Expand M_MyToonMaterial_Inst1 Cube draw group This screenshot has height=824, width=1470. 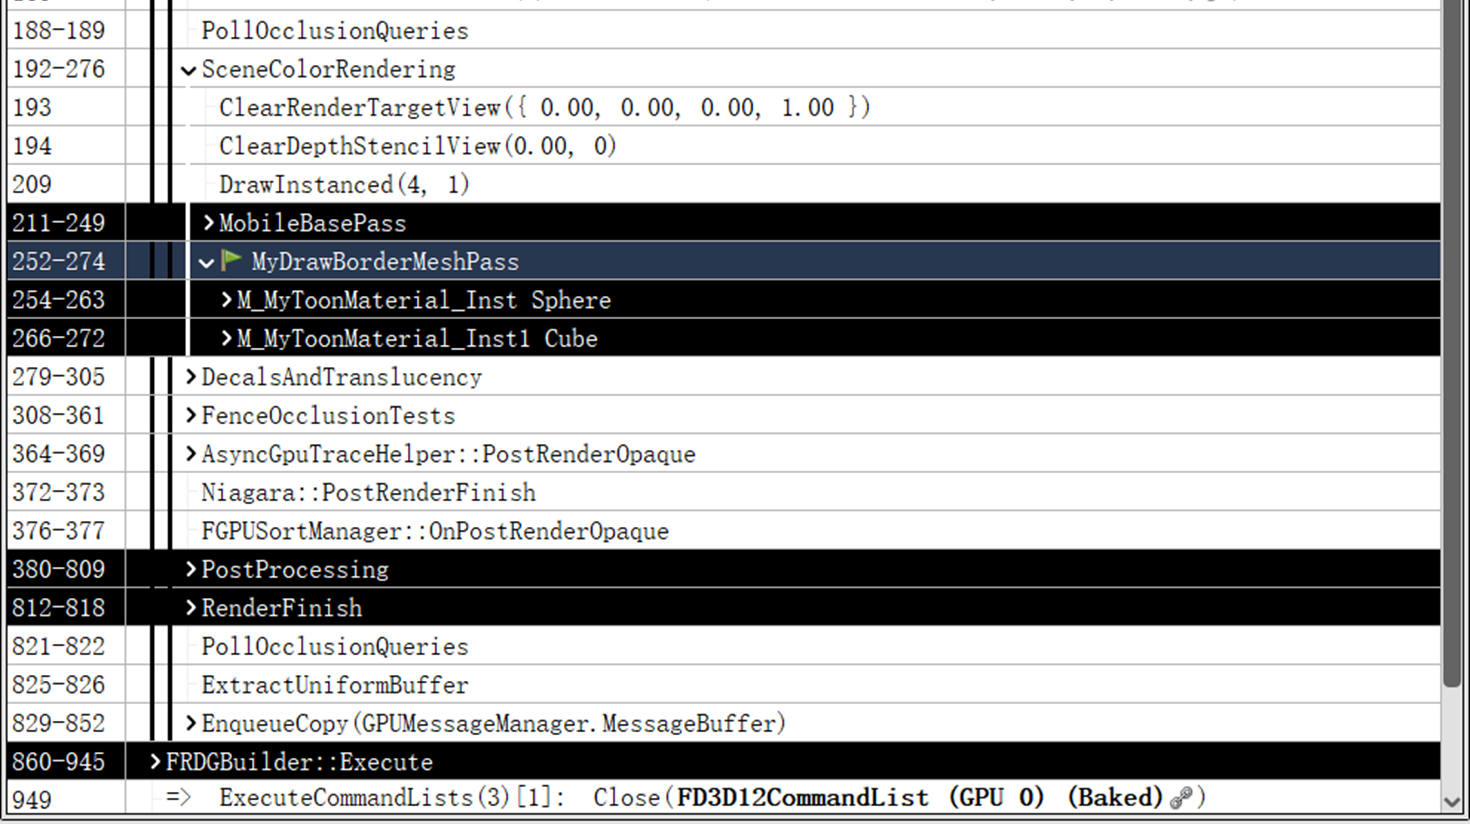pos(226,338)
